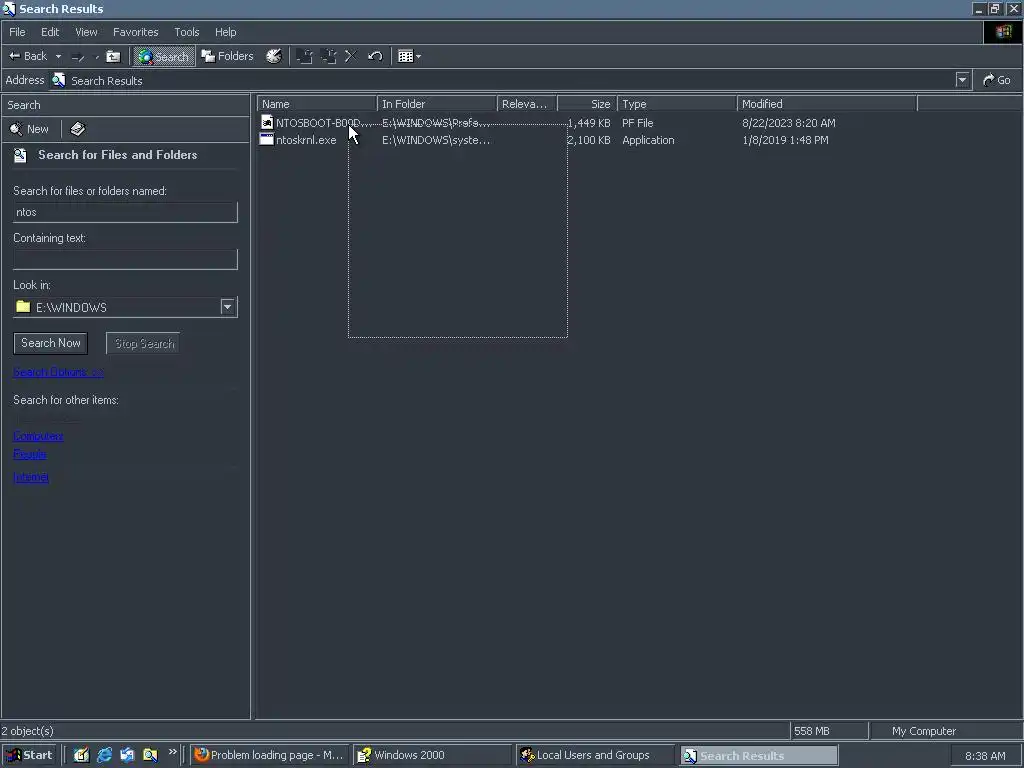Image resolution: width=1024 pixels, height=768 pixels.
Task: Click the Forward arrow toolbar icon
Action: pos(78,56)
